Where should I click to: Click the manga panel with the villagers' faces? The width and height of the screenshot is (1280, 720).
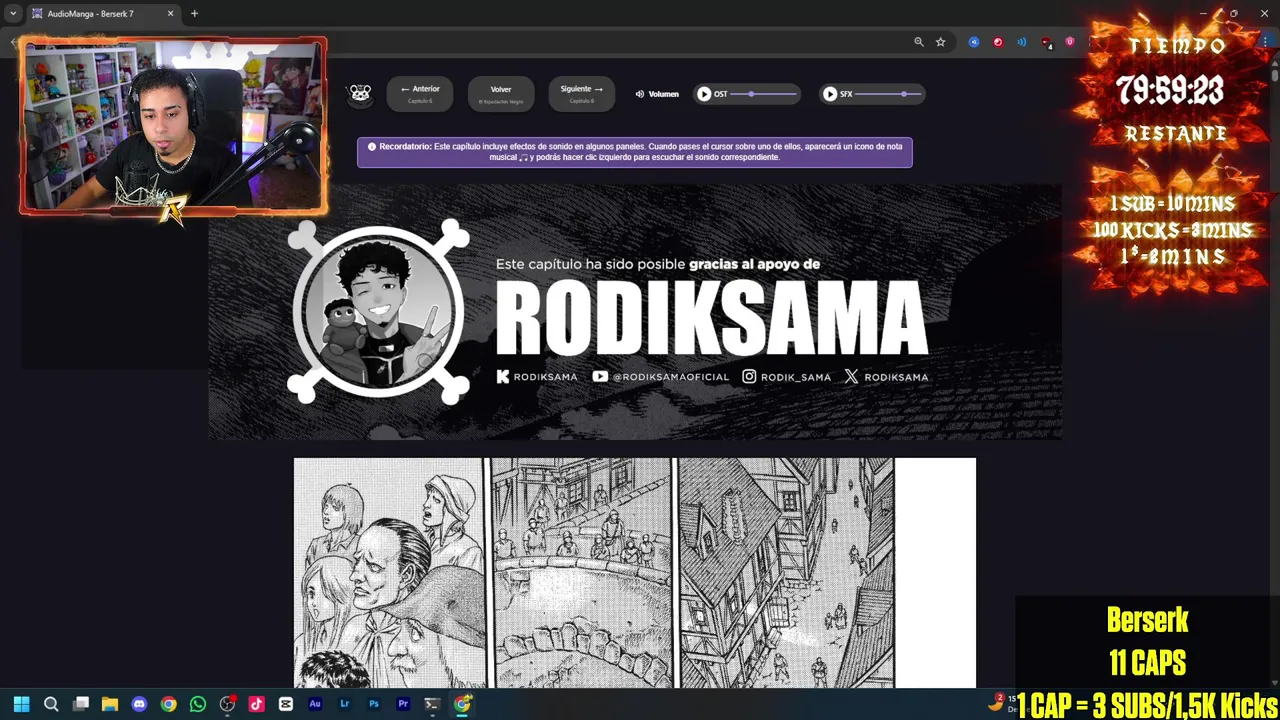click(x=388, y=573)
